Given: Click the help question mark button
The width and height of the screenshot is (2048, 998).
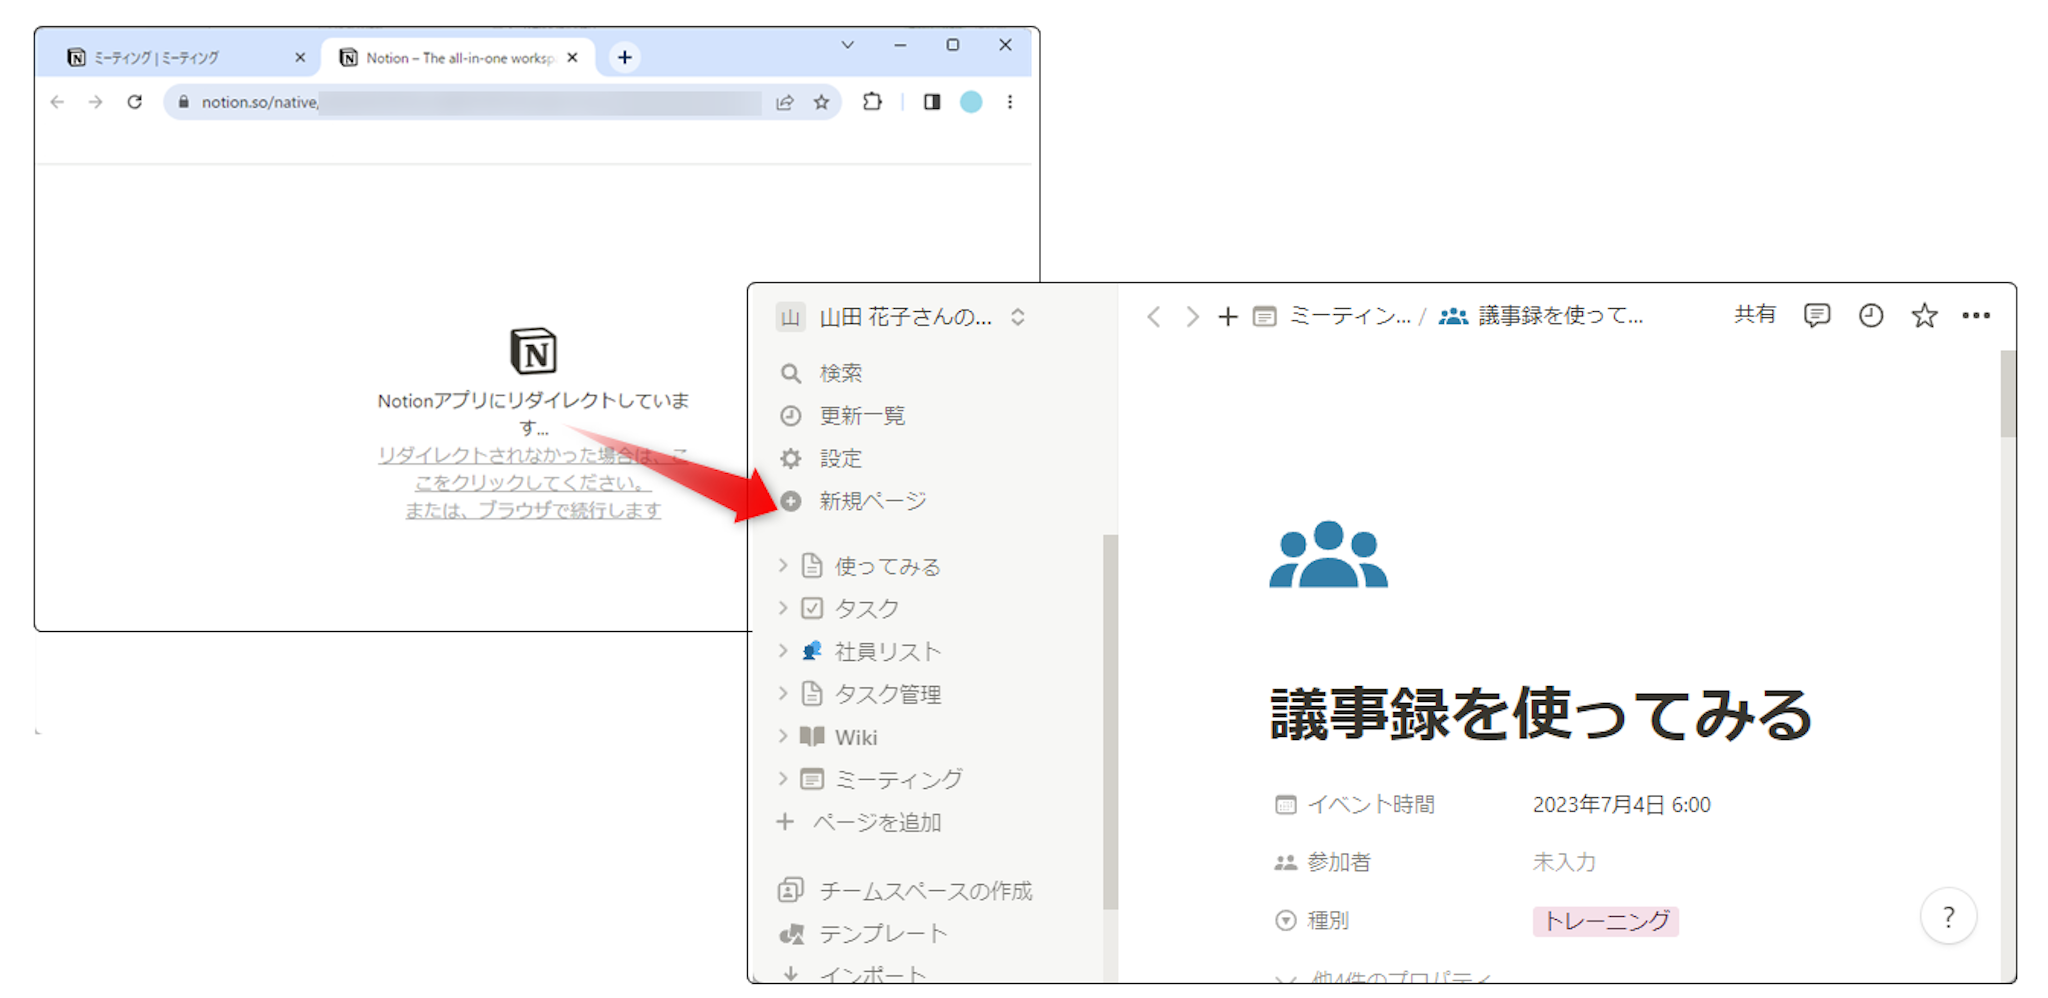Looking at the screenshot, I should pyautogui.click(x=1947, y=916).
